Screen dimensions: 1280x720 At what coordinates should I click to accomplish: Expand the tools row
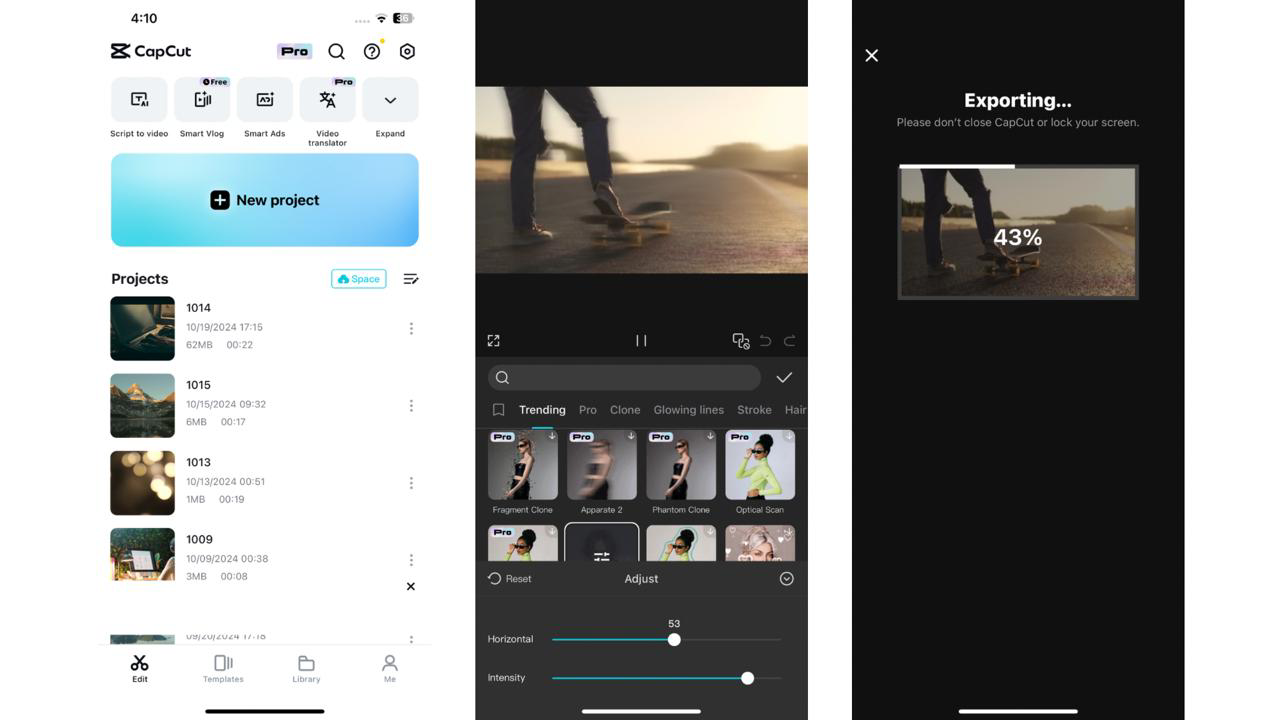[x=390, y=100]
